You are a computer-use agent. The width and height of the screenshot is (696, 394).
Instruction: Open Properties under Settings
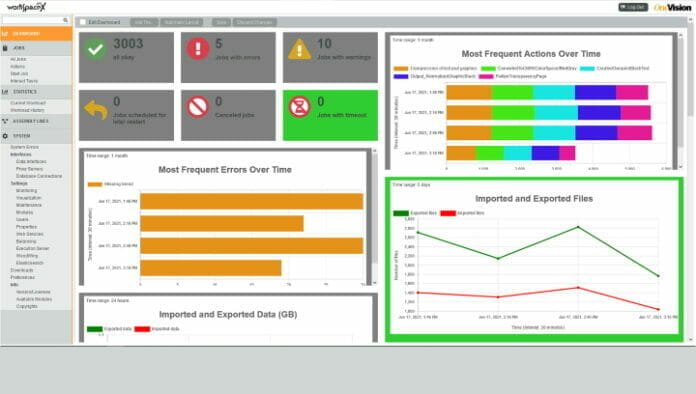26,227
